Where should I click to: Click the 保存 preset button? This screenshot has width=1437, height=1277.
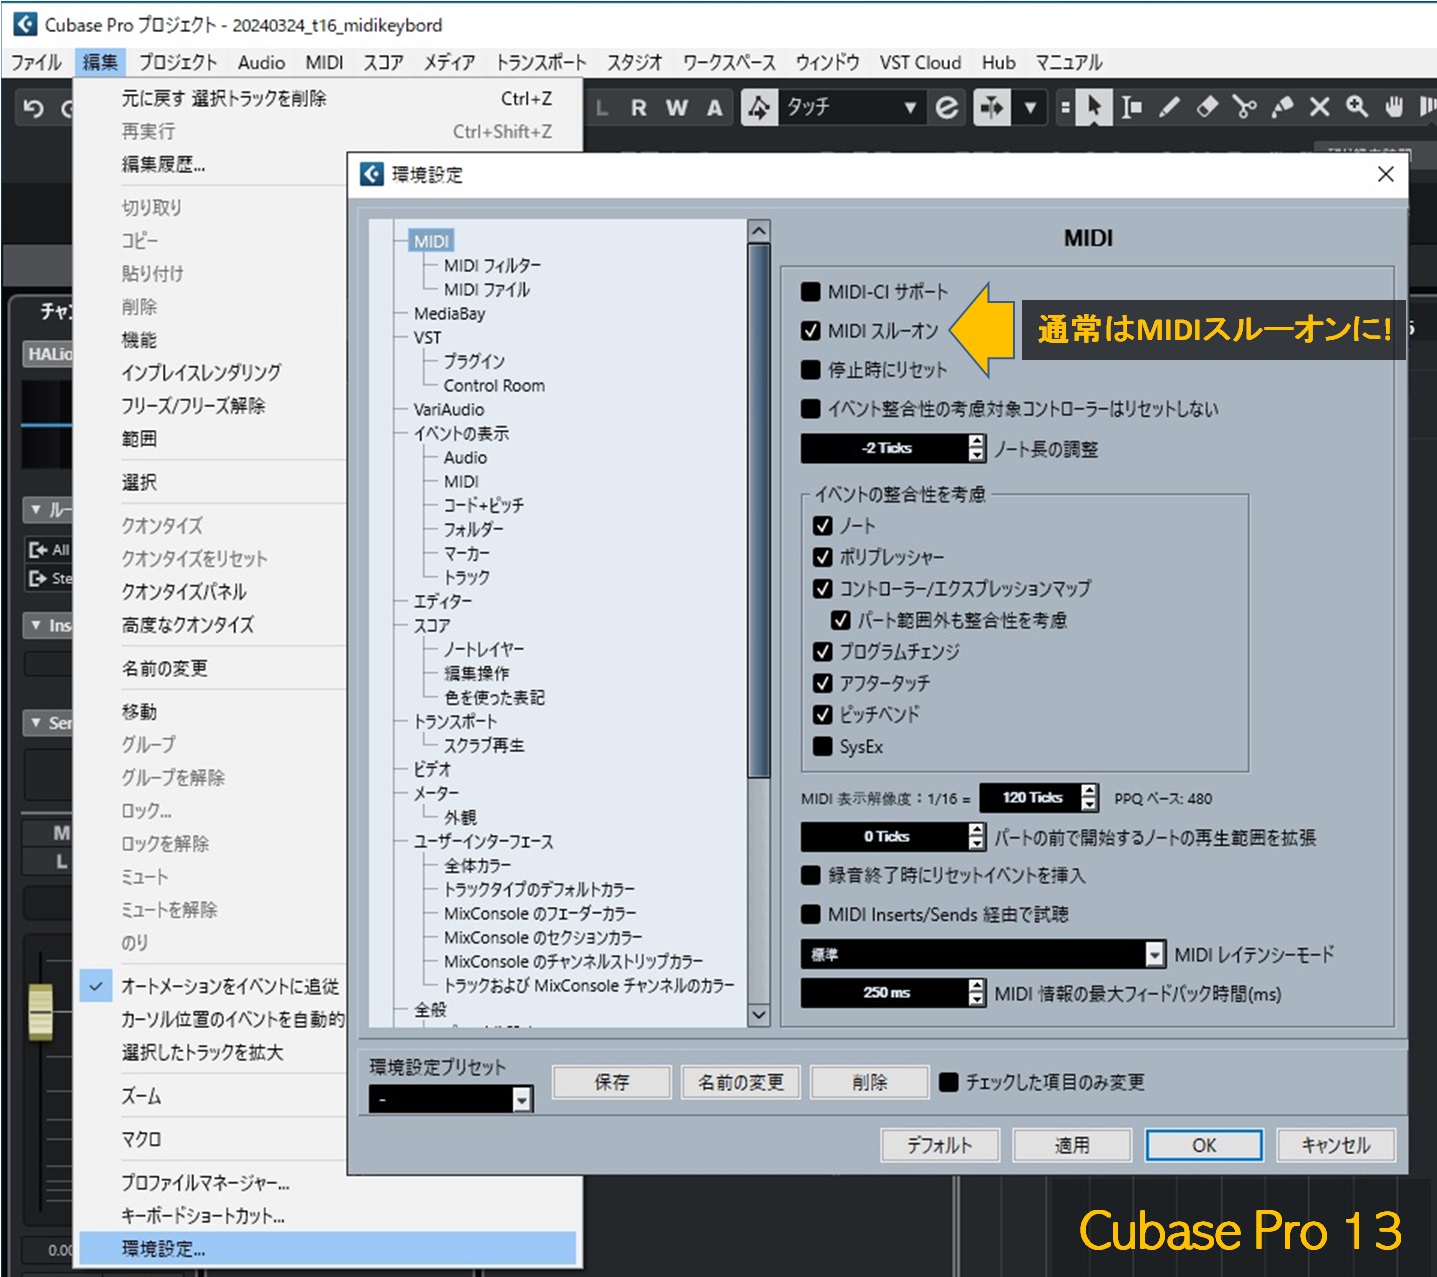pos(612,1082)
